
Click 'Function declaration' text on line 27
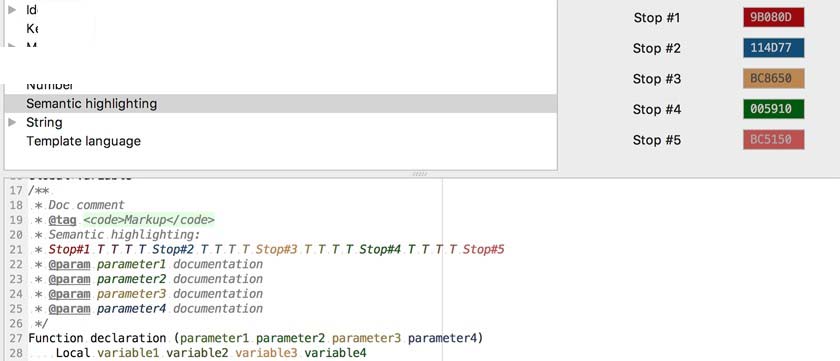pos(98,339)
